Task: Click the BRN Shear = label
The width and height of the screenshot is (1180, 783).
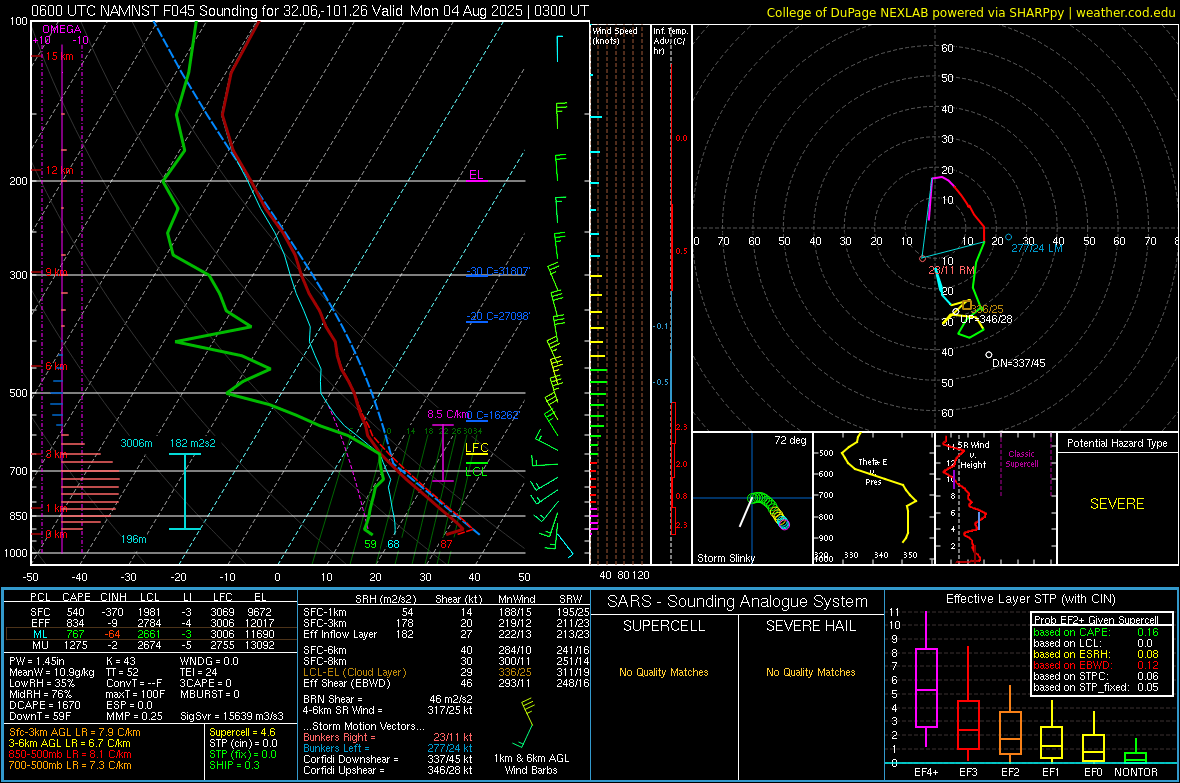Action: tap(332, 699)
